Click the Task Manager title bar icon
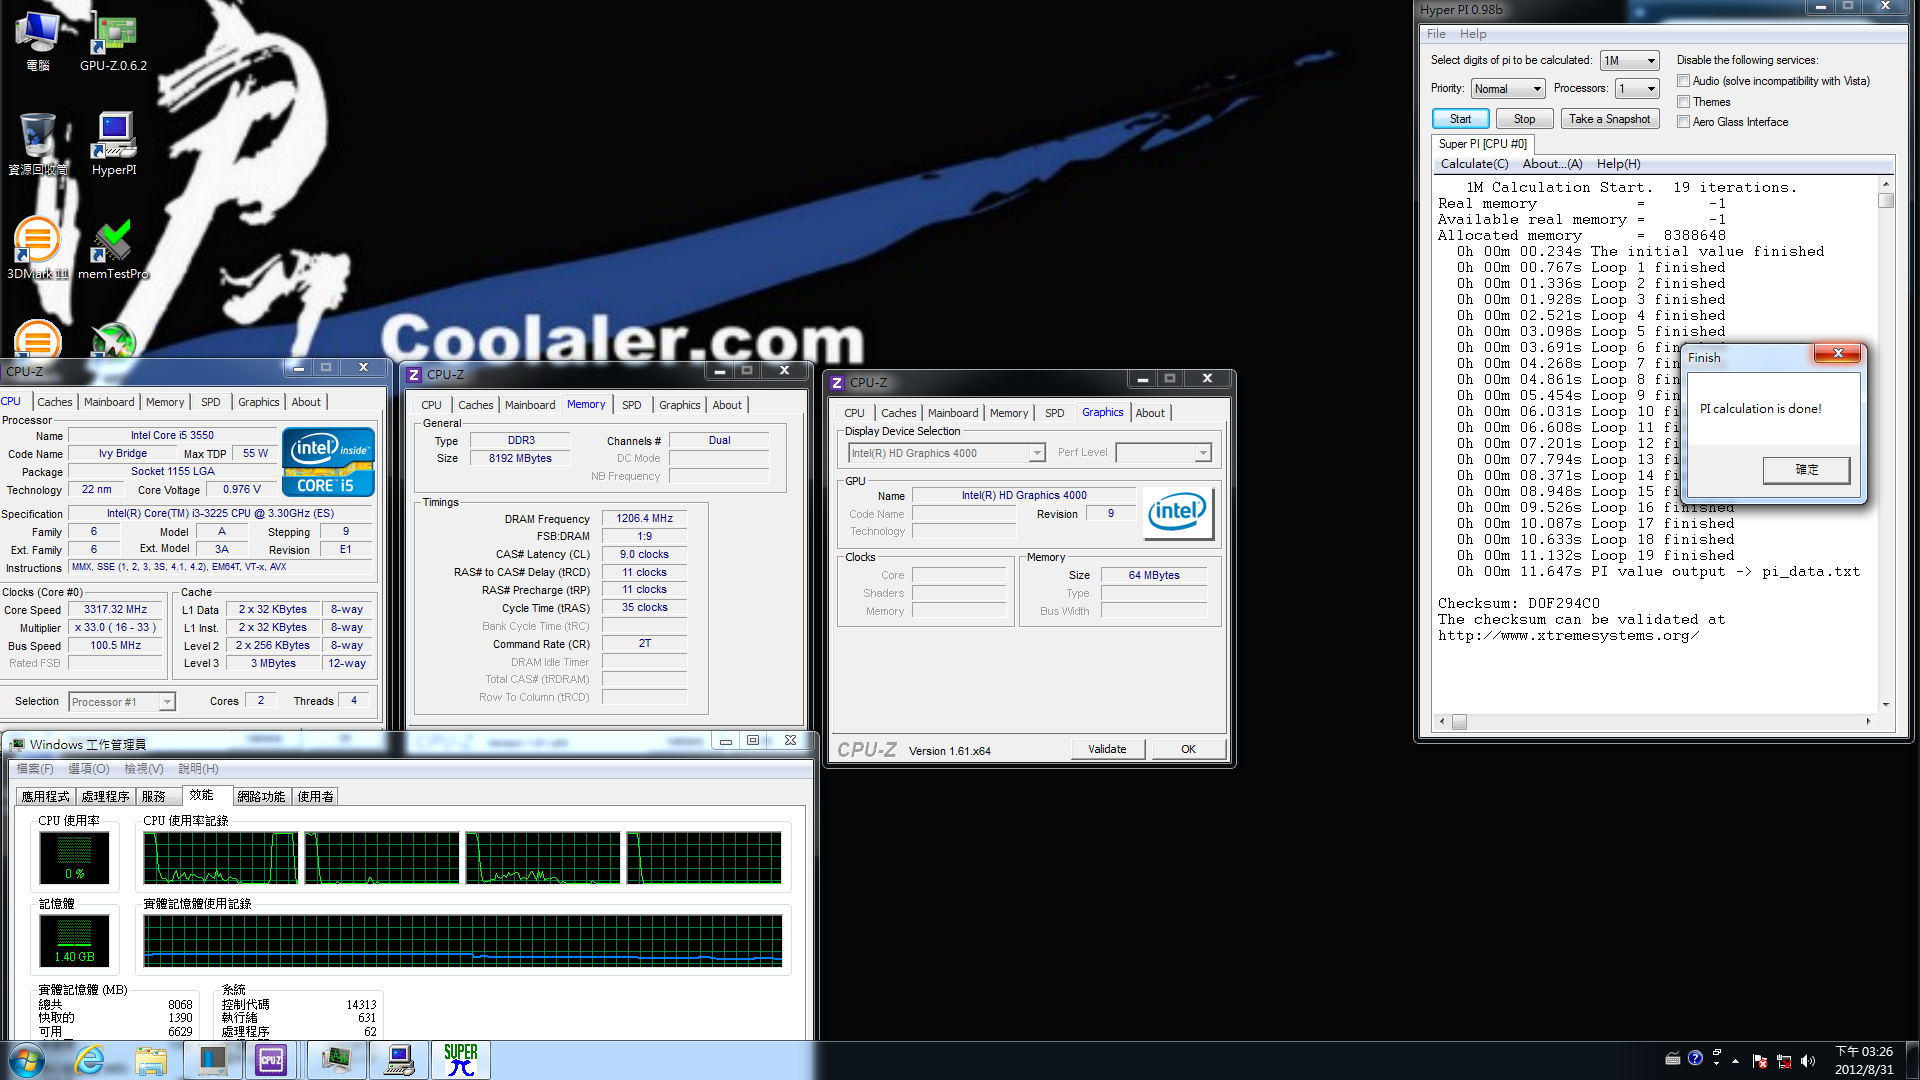 (17, 744)
